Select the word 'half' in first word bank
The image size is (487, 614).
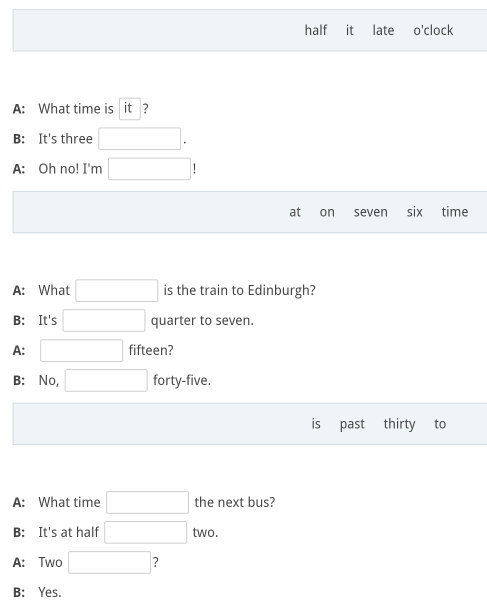tap(316, 30)
